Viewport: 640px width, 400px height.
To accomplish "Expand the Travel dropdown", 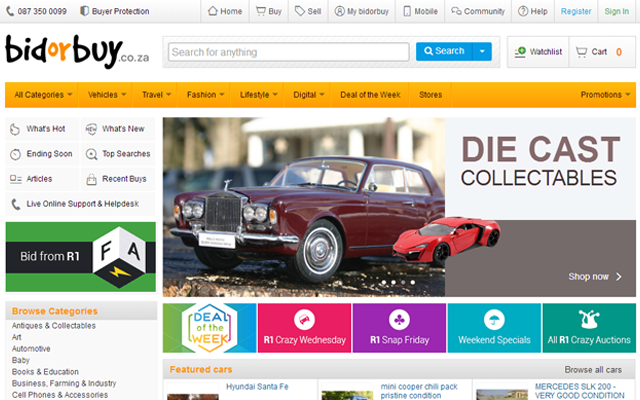I will (156, 95).
